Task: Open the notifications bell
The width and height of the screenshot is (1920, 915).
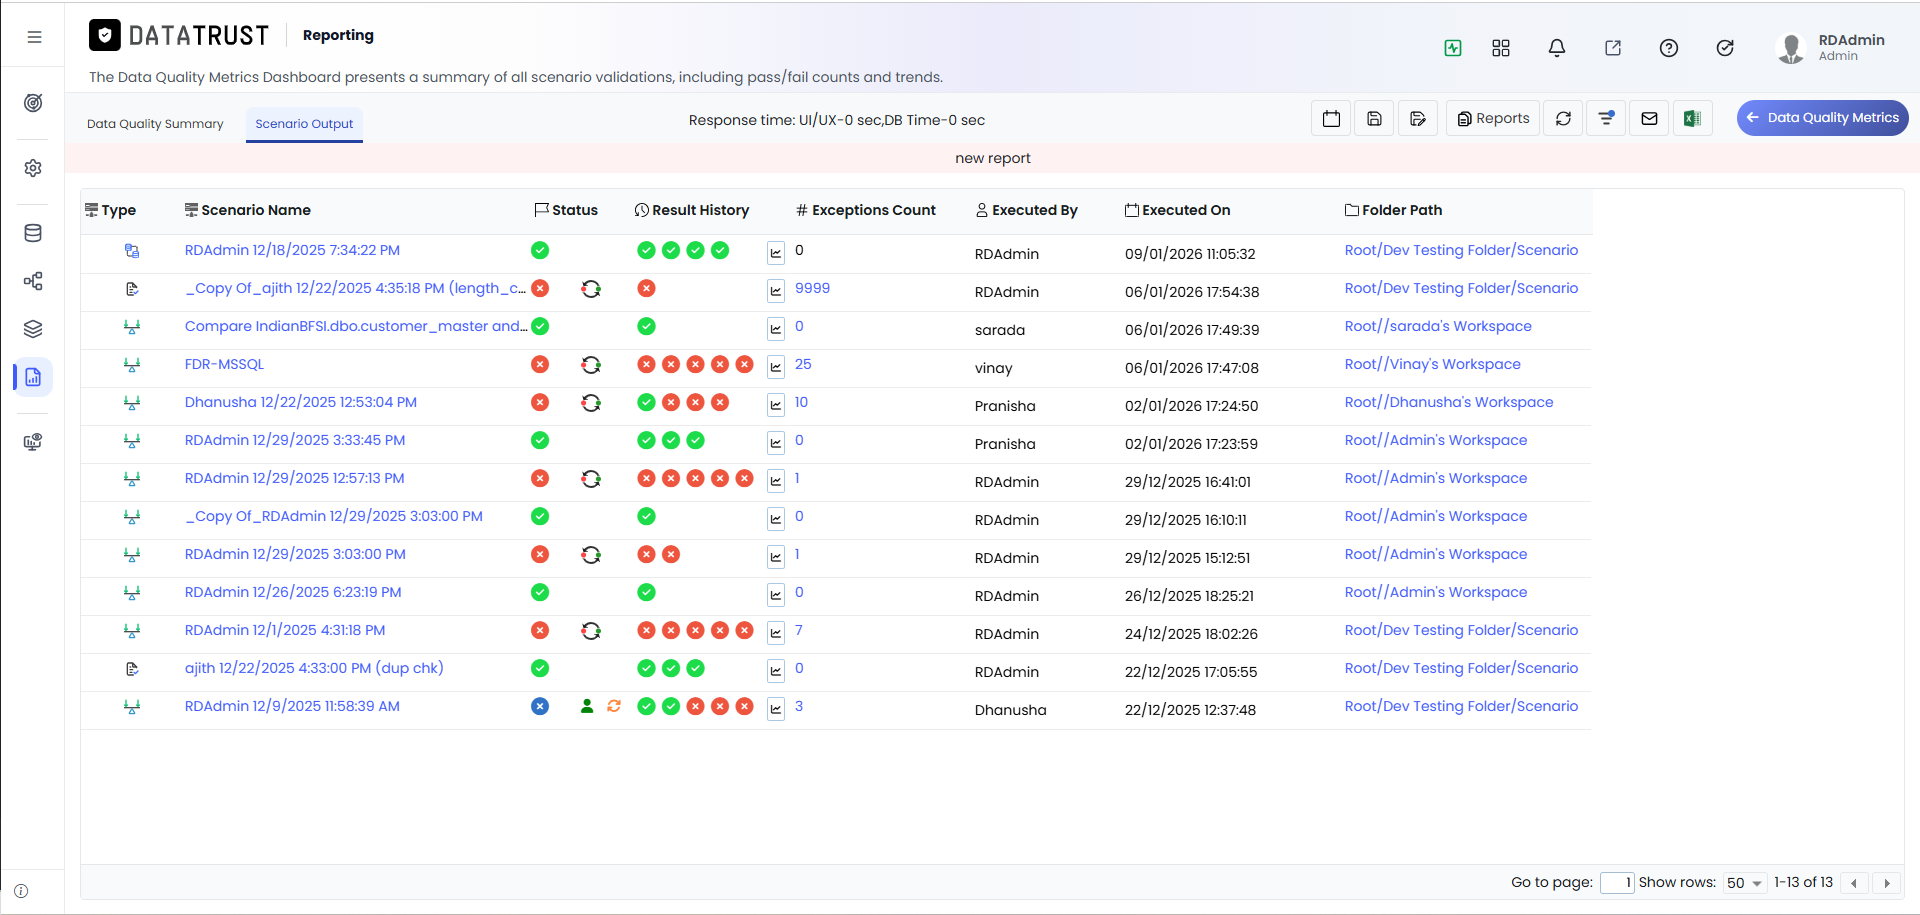Action: (x=1557, y=48)
